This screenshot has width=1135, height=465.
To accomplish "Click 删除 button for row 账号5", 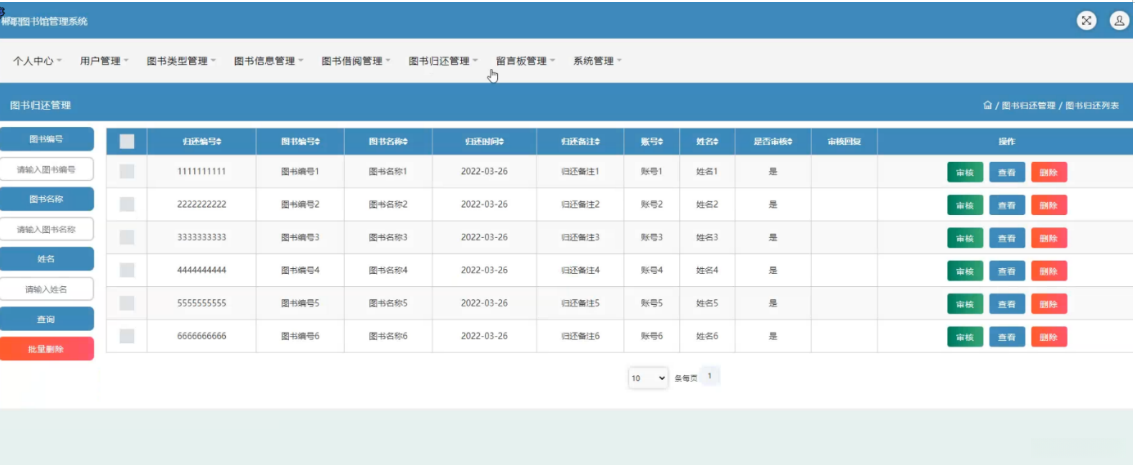I will coord(1049,304).
